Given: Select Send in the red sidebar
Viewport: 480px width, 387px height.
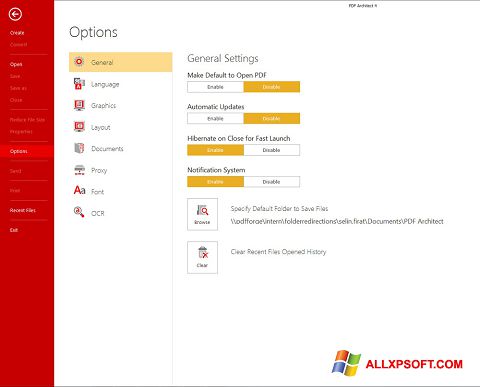Looking at the screenshot, I should pos(15,171).
